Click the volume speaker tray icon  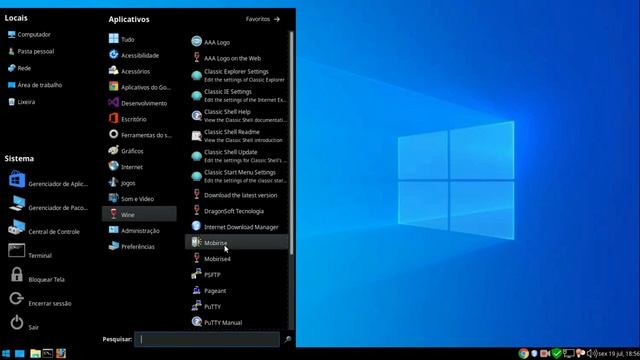[592, 353]
